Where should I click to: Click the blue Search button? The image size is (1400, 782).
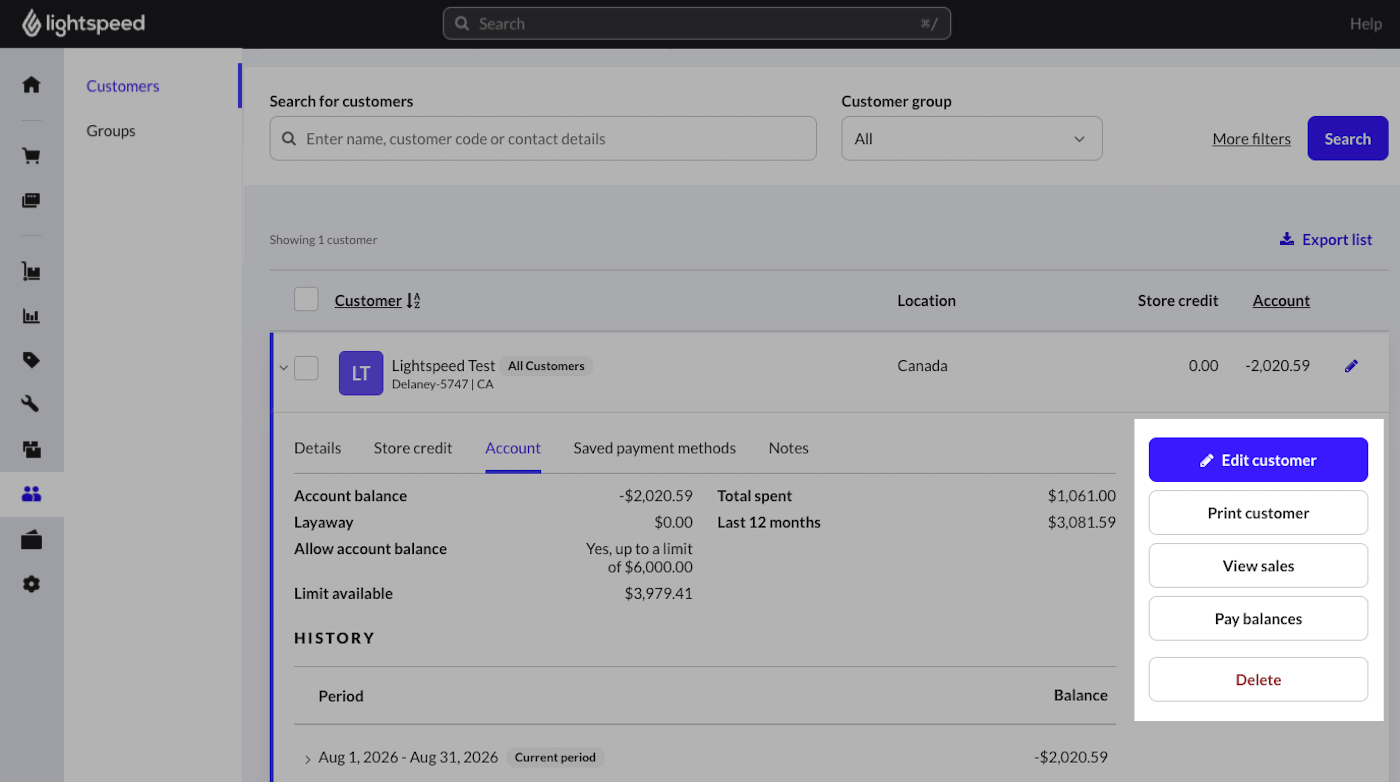[x=1347, y=138]
